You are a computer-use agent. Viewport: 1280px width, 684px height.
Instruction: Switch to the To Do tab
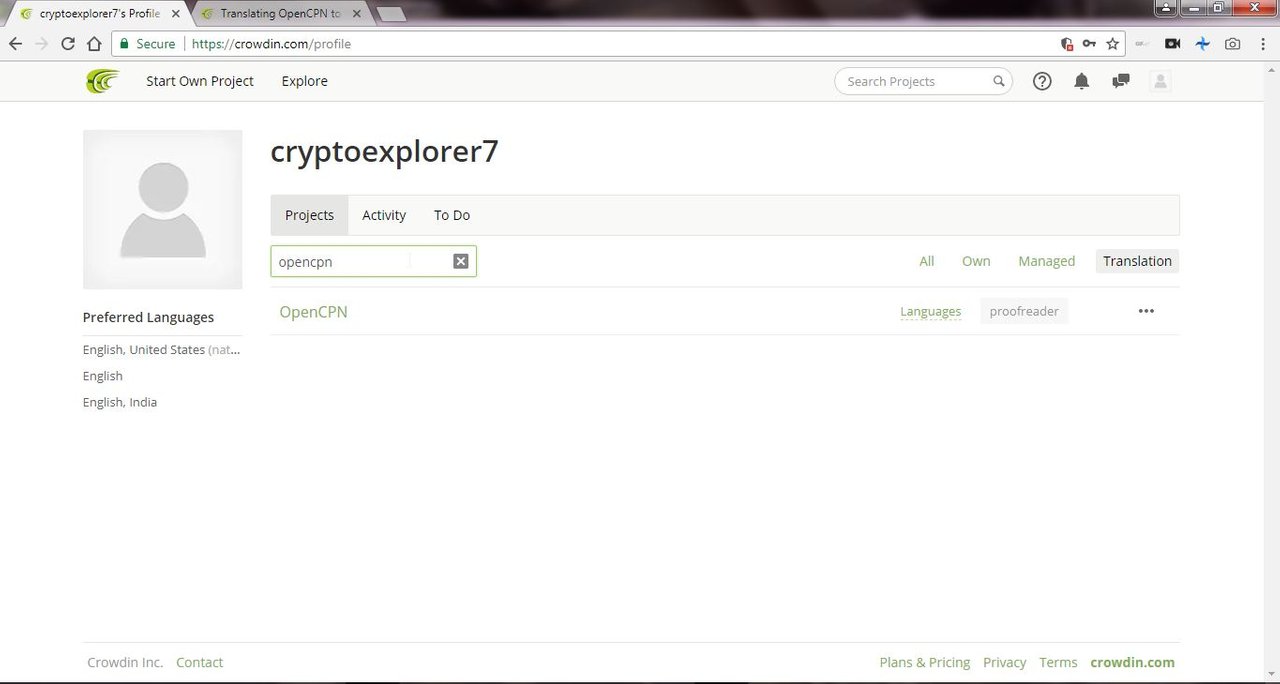click(x=452, y=215)
